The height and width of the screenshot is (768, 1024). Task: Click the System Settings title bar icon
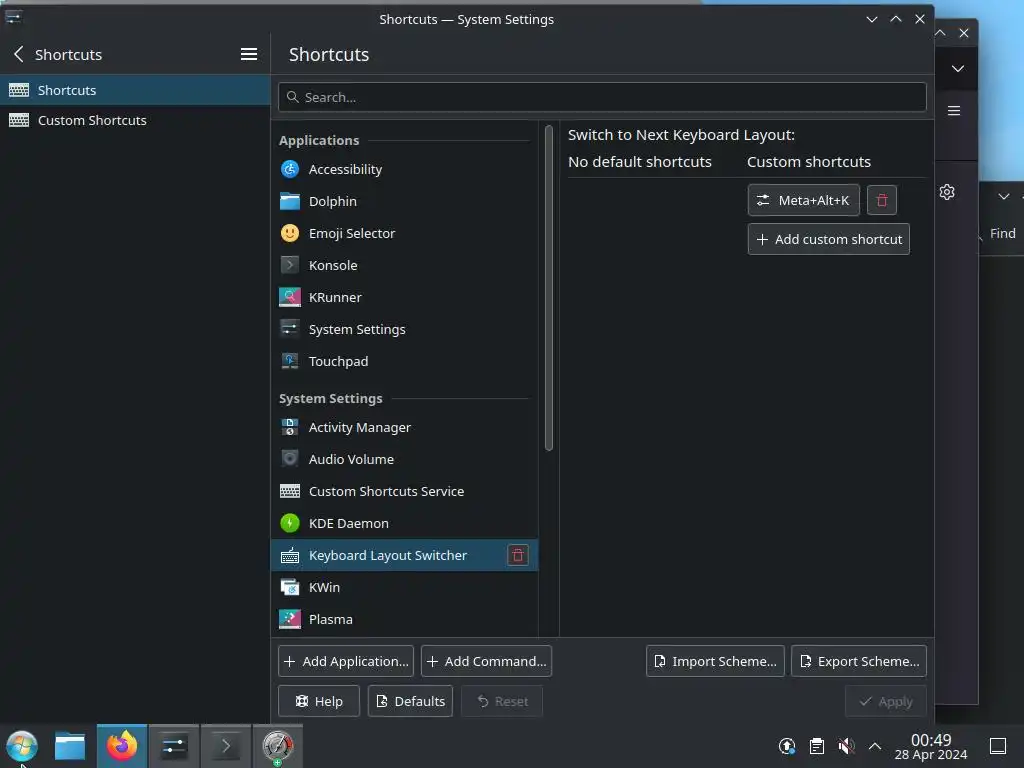point(13,16)
